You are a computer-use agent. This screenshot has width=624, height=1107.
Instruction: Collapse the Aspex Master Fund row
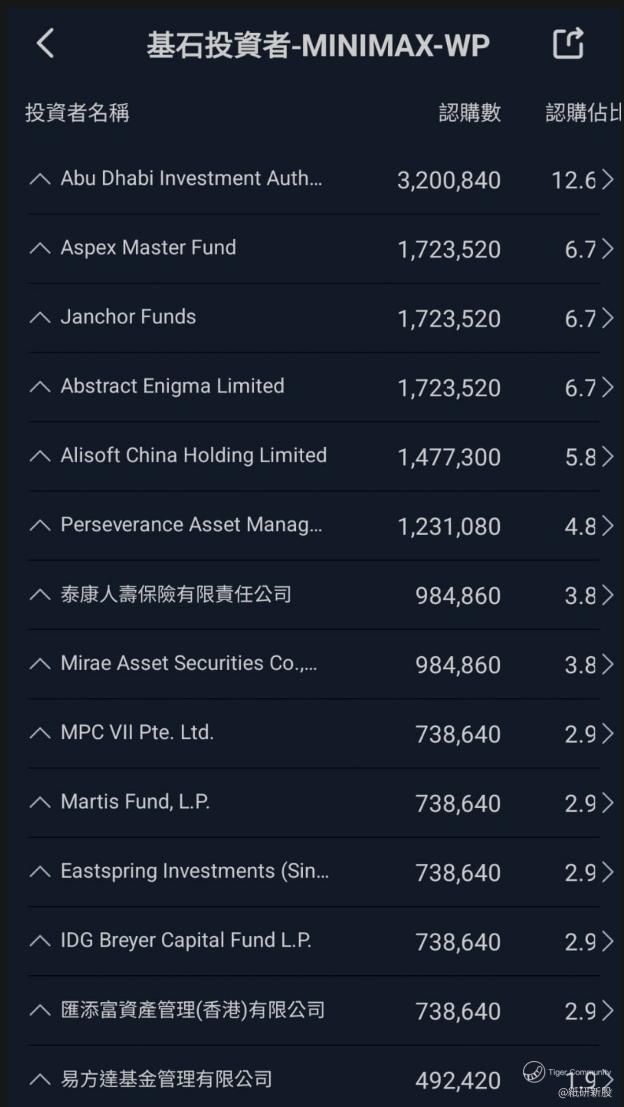pyautogui.click(x=40, y=248)
